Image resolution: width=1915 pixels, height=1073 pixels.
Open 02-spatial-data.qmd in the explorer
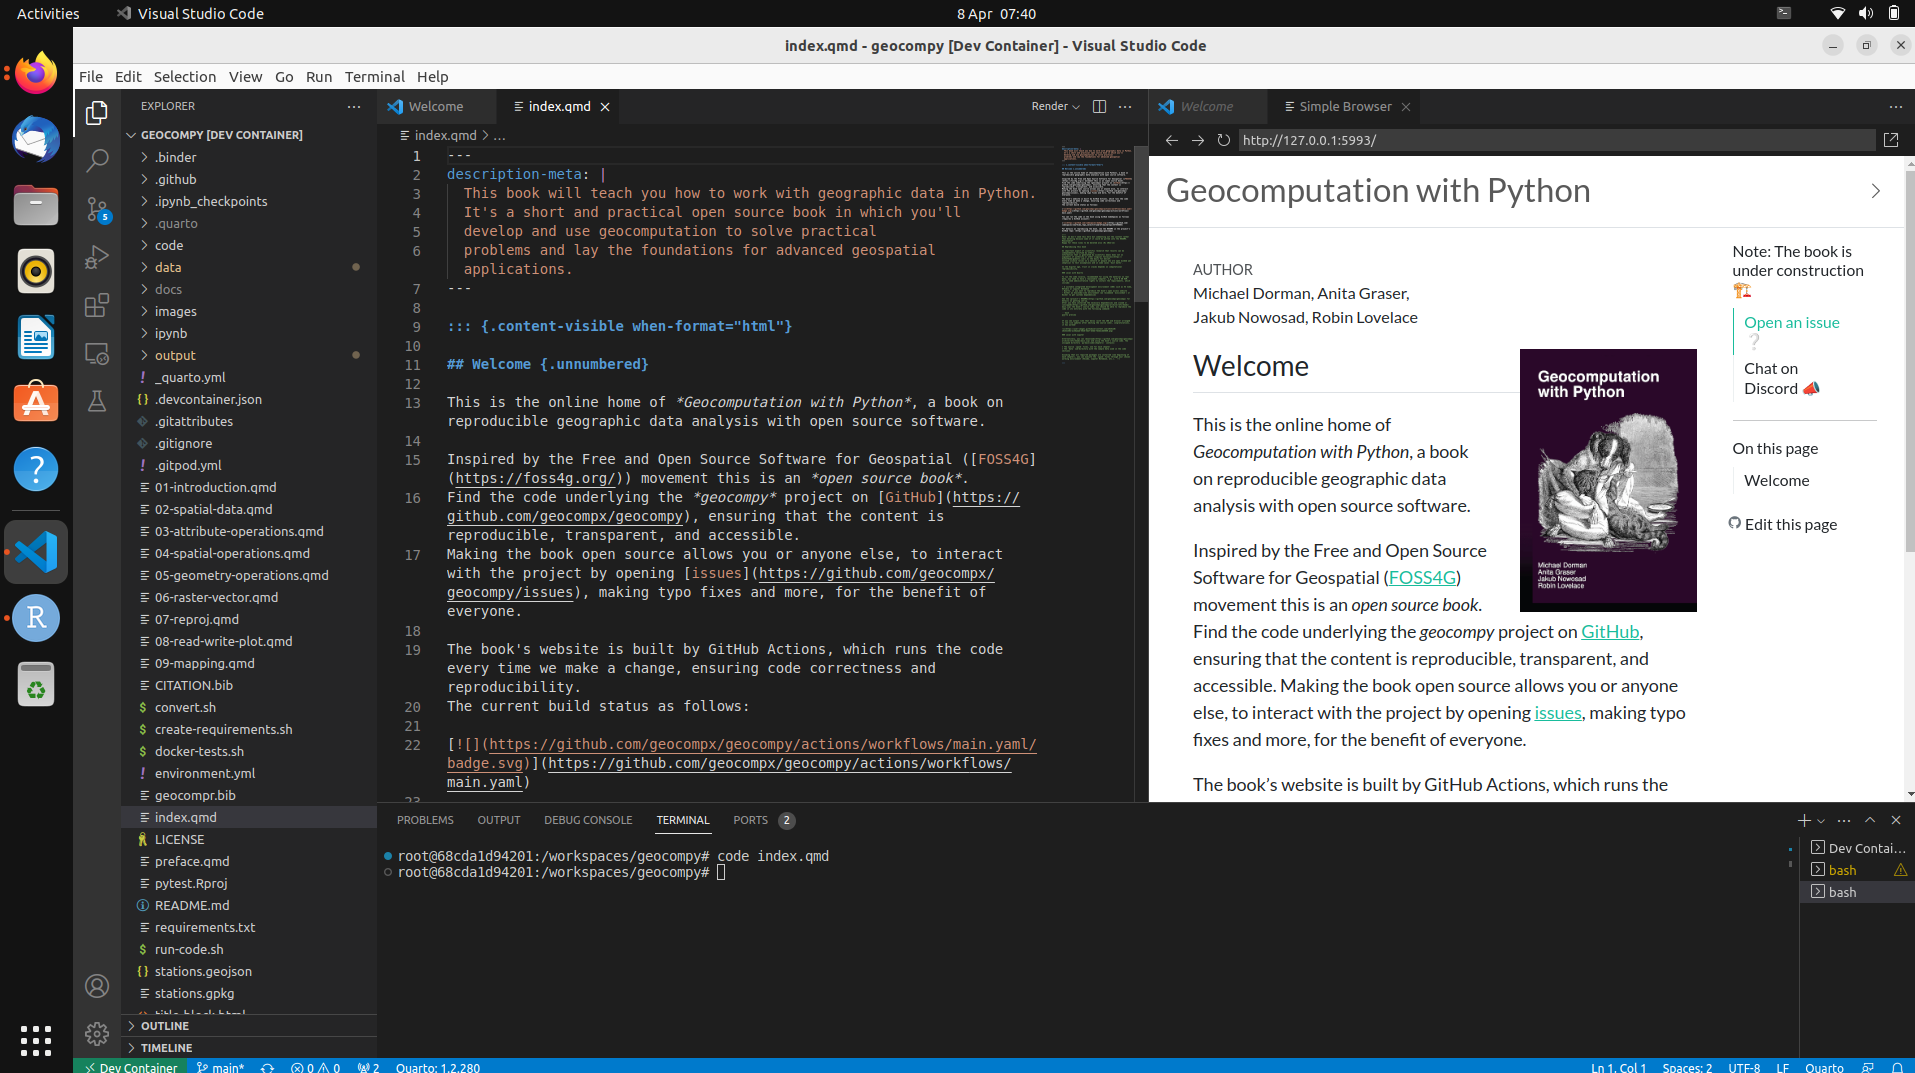213,509
